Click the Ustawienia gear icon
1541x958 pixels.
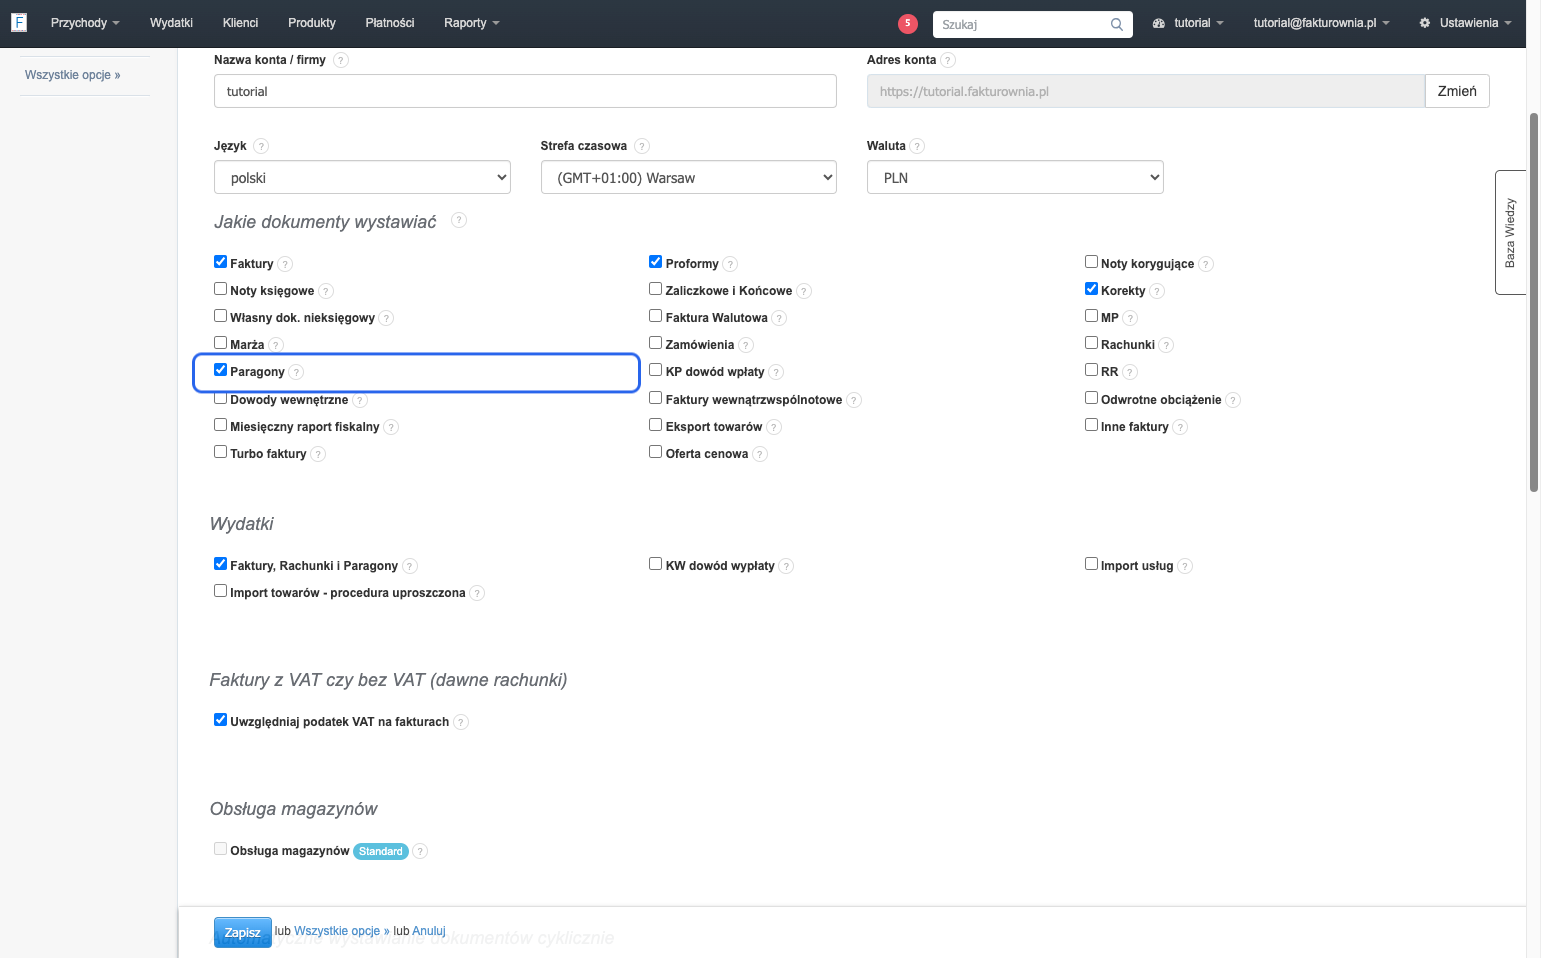click(1425, 23)
